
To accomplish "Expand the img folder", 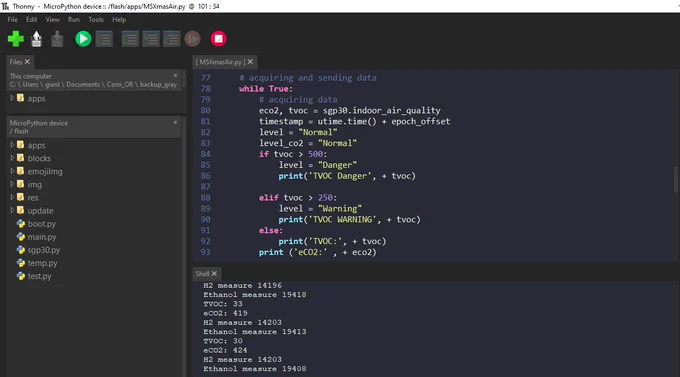I will pyautogui.click(x=12, y=184).
